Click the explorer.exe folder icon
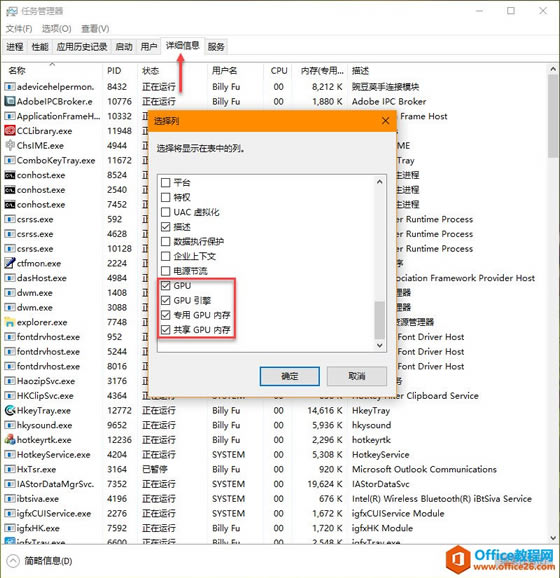The width and height of the screenshot is (560, 578). tap(10, 322)
